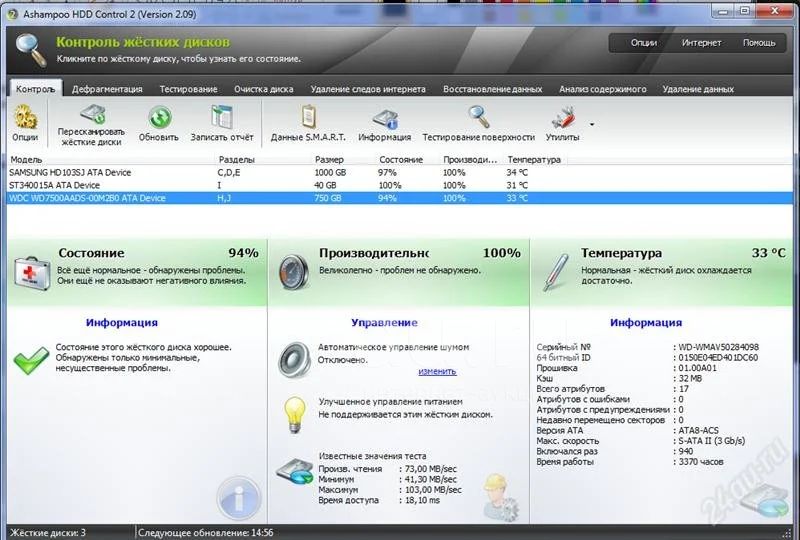The height and width of the screenshot is (540, 800).
Task: Switch to the Контроль tab
Action: click(35, 89)
